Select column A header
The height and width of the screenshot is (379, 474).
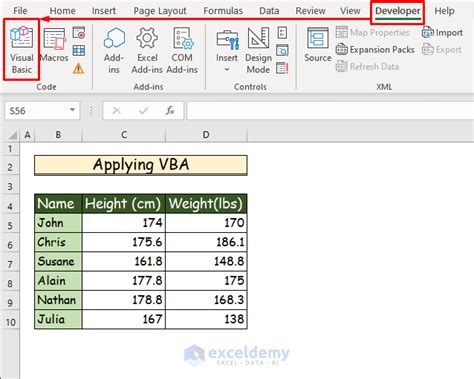[x=27, y=135]
